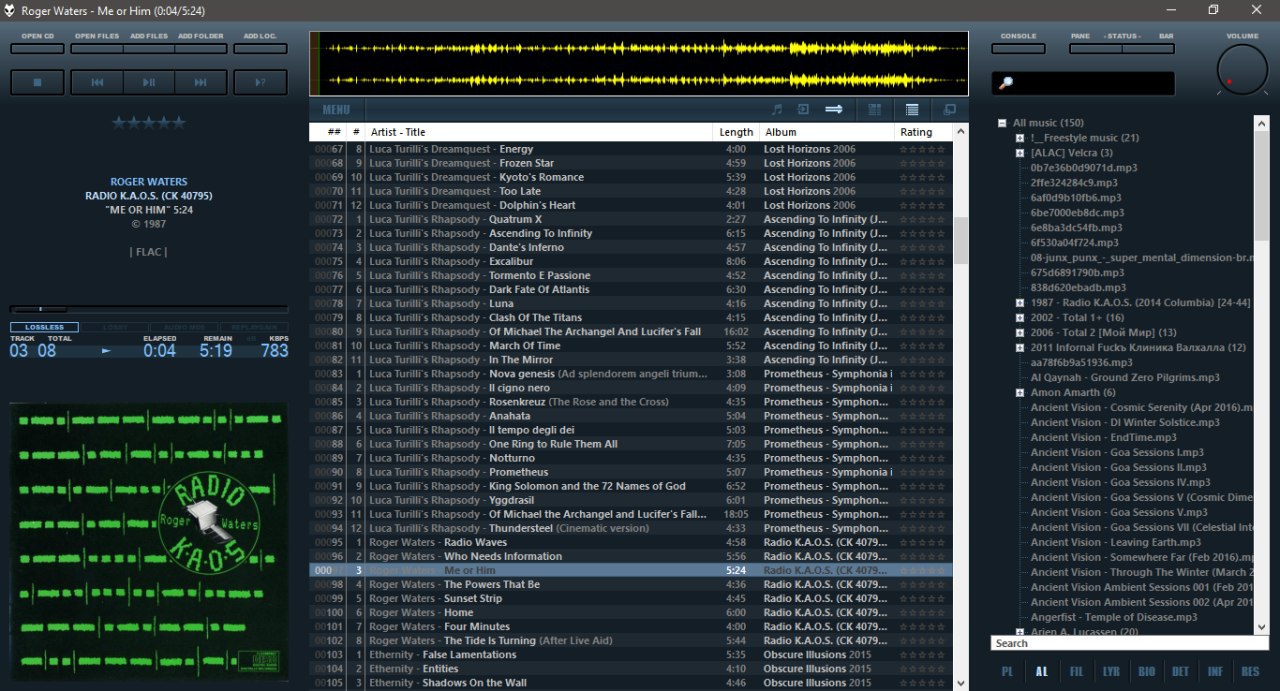The width and height of the screenshot is (1280, 691).
Task: Click the Add Loc. button
Action: [x=260, y=48]
